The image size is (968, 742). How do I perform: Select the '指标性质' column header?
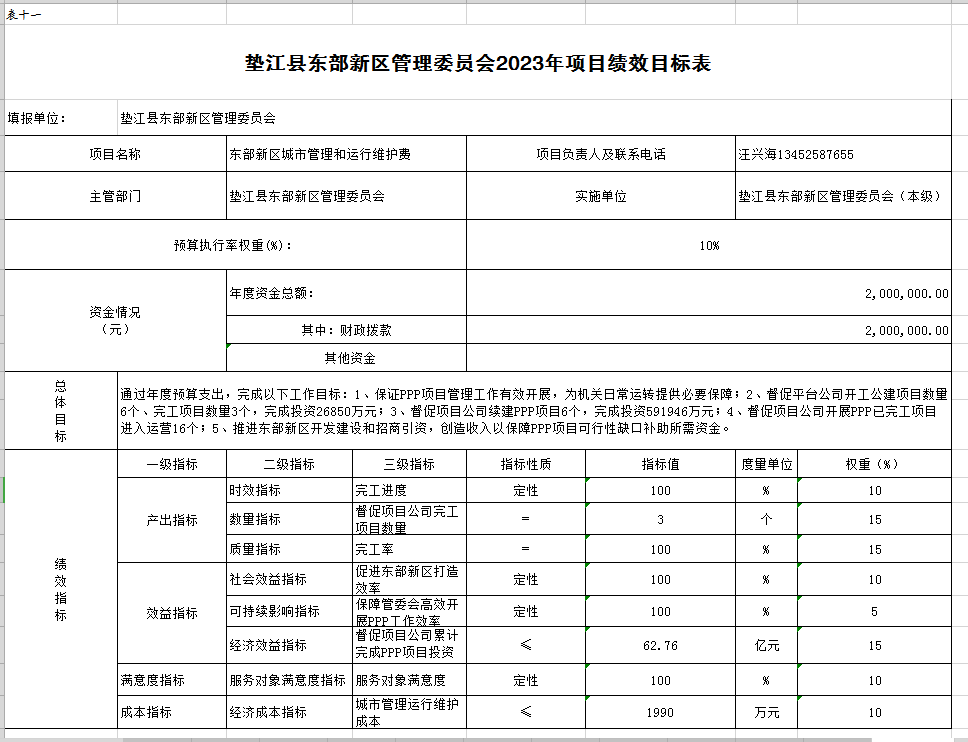(526, 464)
